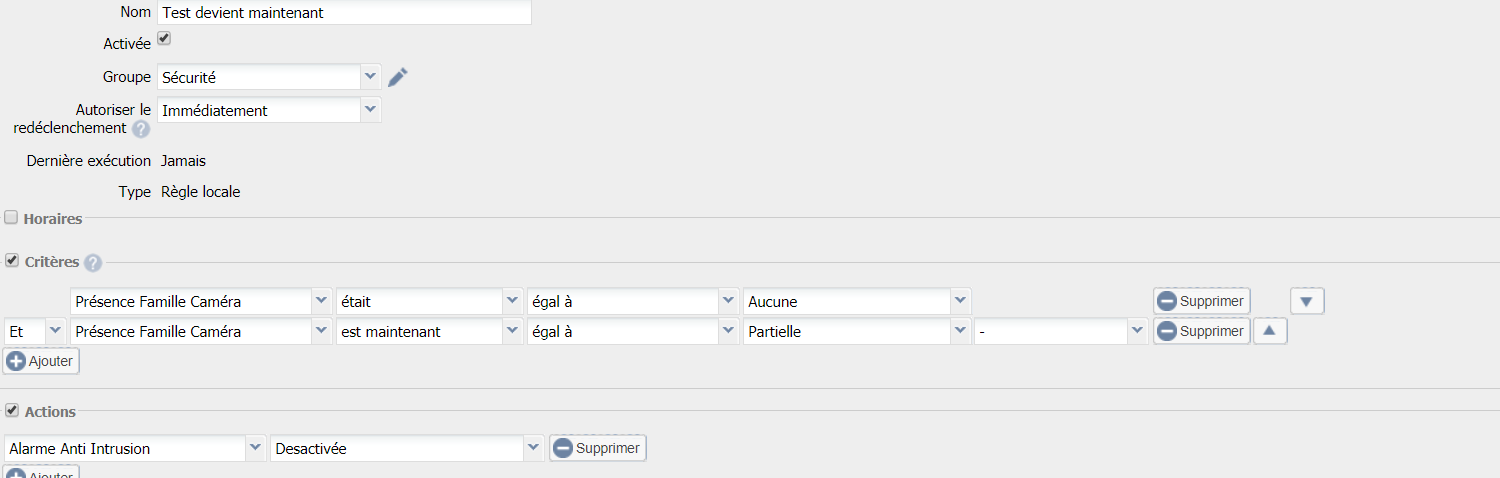This screenshot has height=478, width=1500.
Task: Open help icon next to redéclenchement
Action: [x=141, y=129]
